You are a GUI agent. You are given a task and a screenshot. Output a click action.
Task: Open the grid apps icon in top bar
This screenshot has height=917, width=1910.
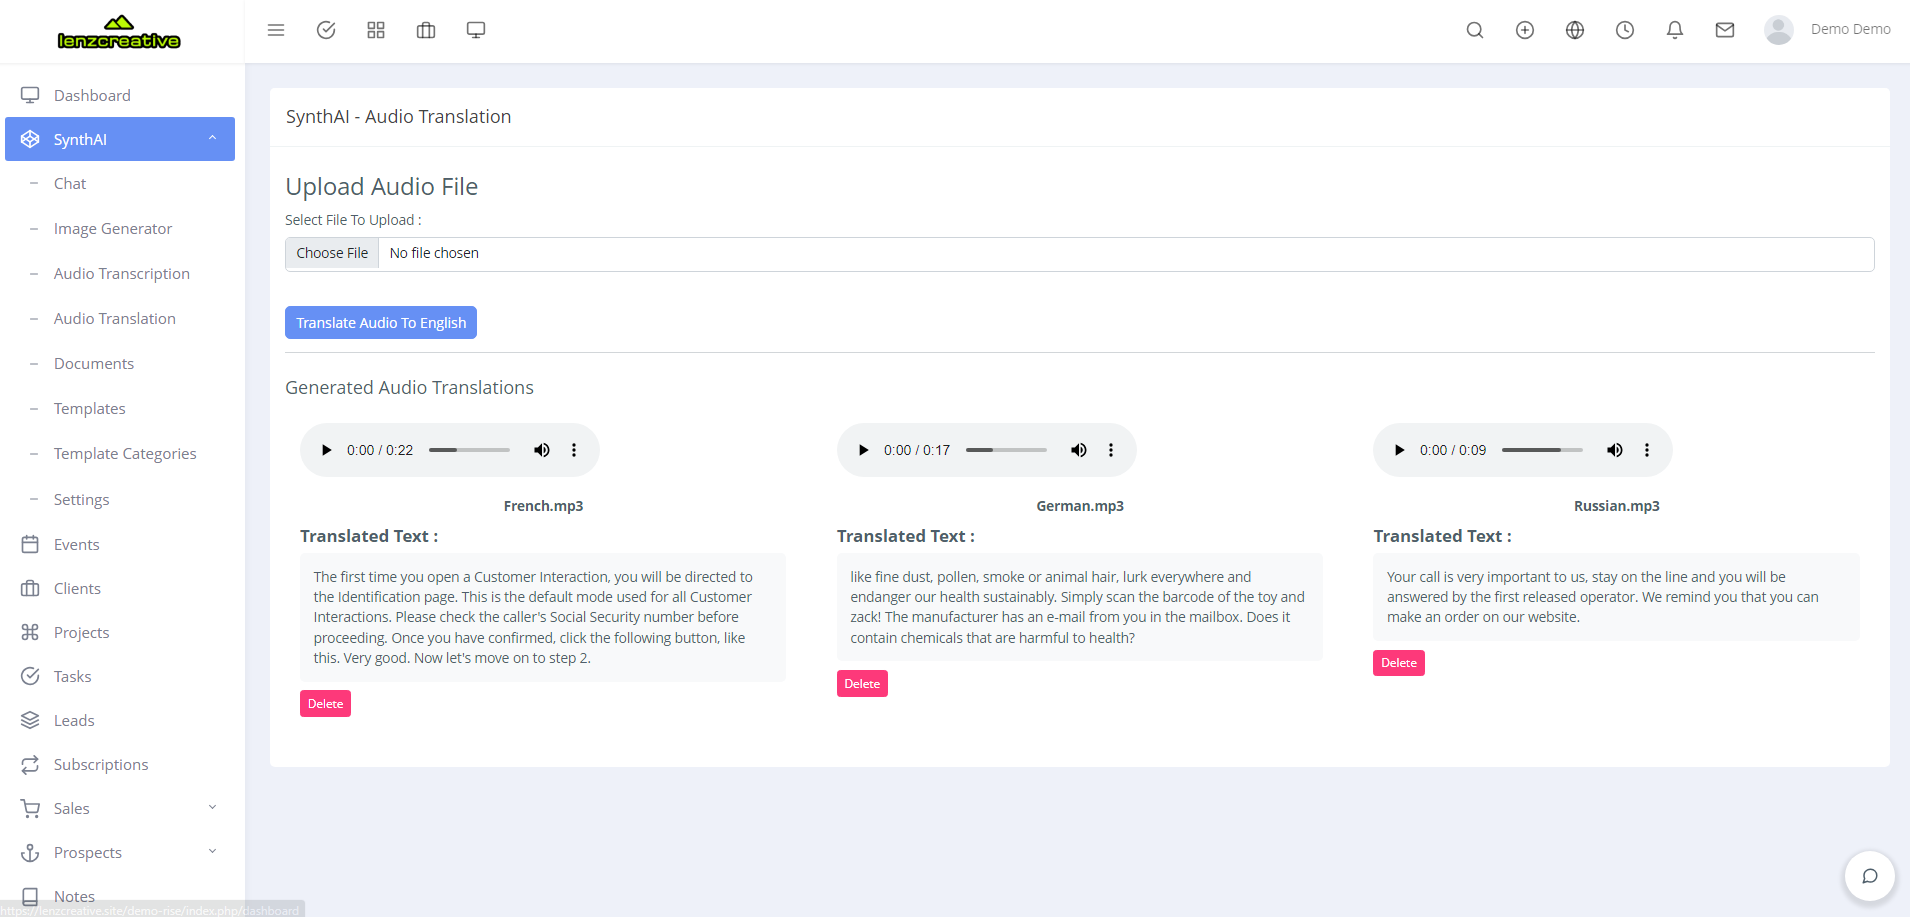(376, 30)
